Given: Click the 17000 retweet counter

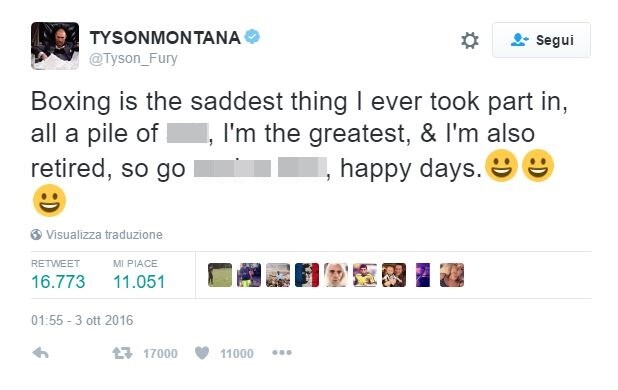Looking at the screenshot, I should 160,353.
